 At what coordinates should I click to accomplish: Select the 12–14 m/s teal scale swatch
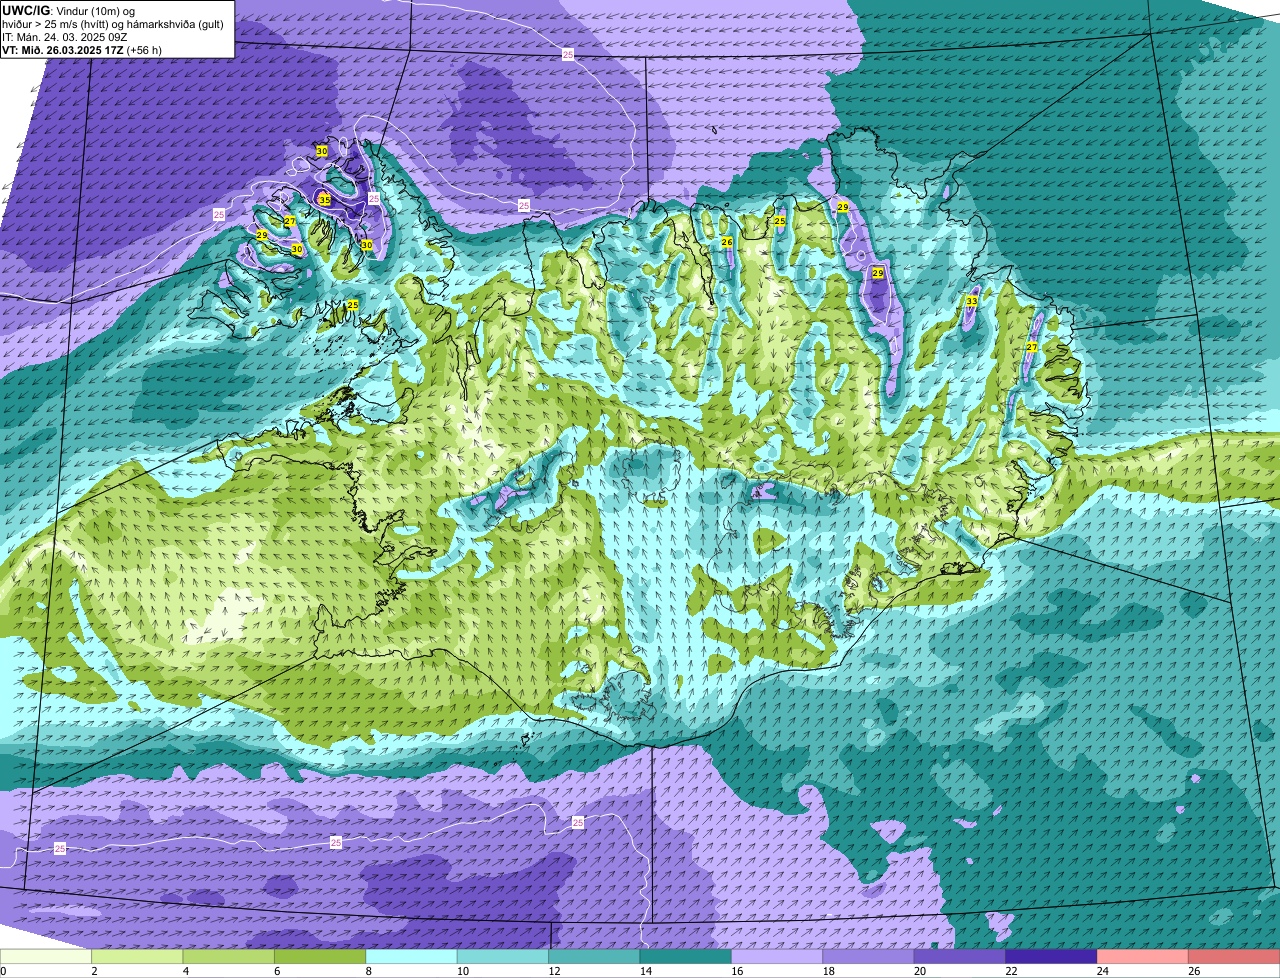point(594,957)
